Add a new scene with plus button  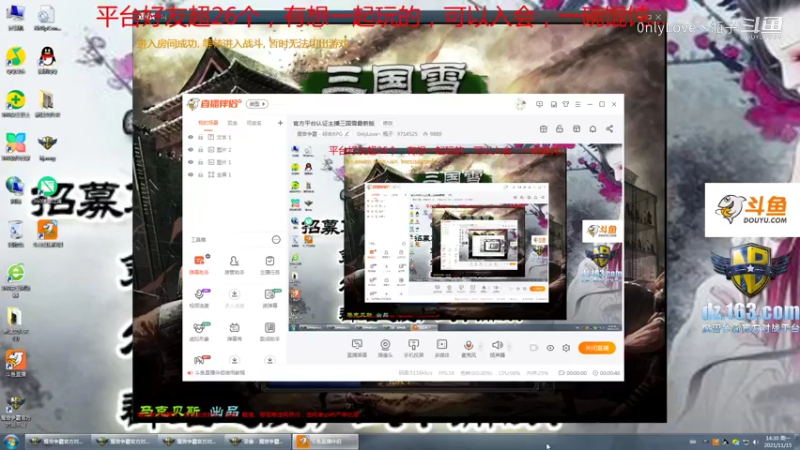pos(280,123)
